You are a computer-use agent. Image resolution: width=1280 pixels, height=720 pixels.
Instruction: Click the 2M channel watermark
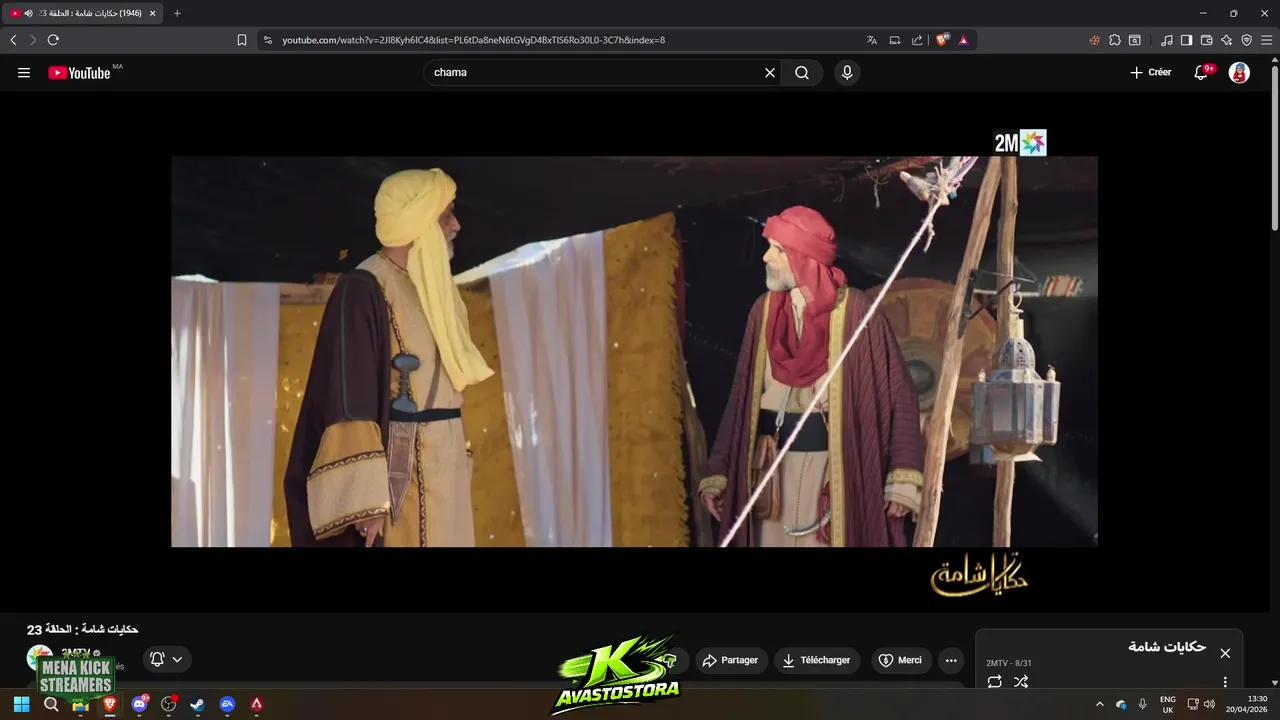tap(1020, 143)
